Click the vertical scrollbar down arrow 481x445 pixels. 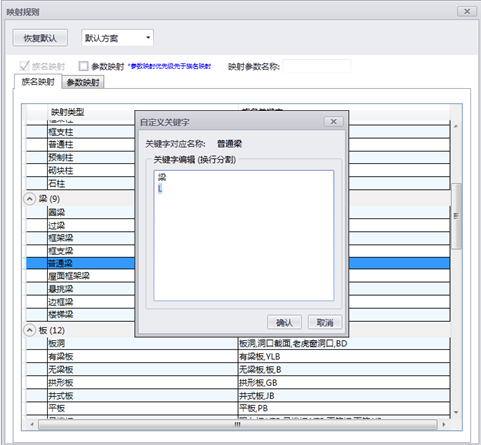click(x=456, y=412)
